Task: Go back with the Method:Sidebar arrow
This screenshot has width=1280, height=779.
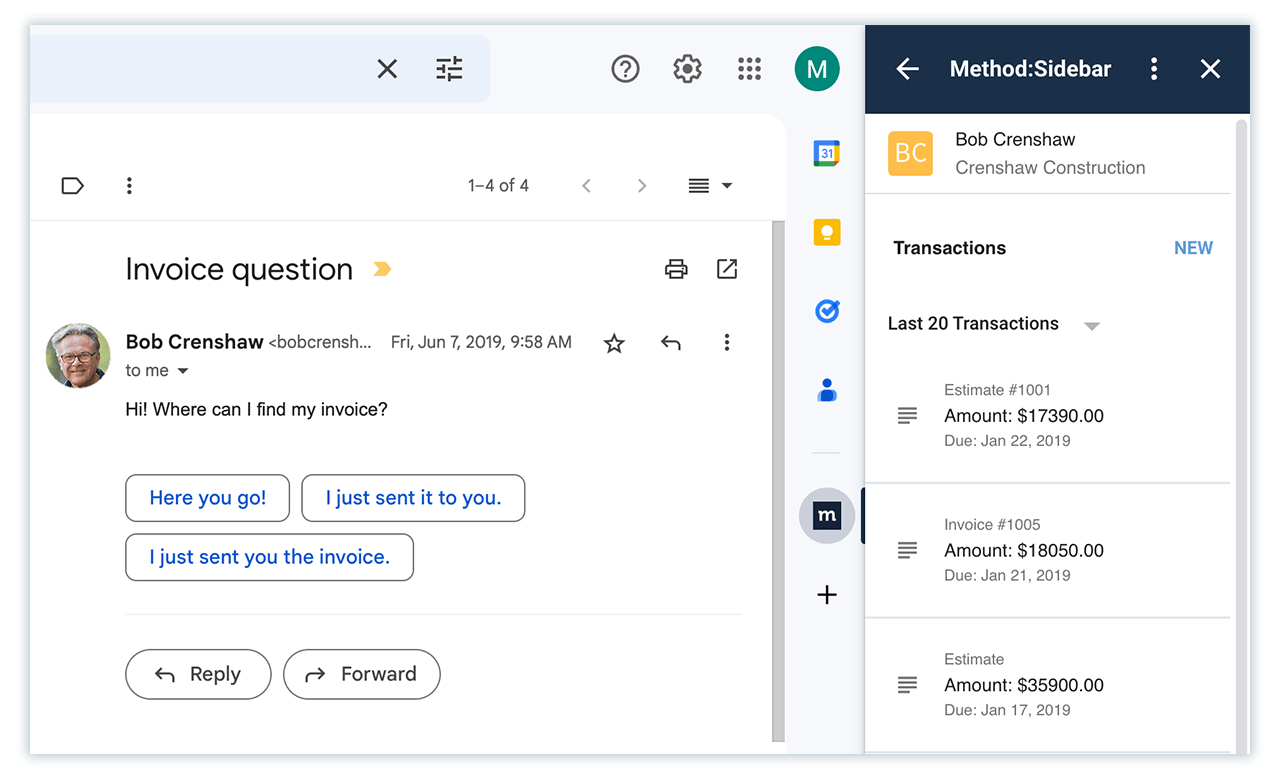Action: [907, 69]
